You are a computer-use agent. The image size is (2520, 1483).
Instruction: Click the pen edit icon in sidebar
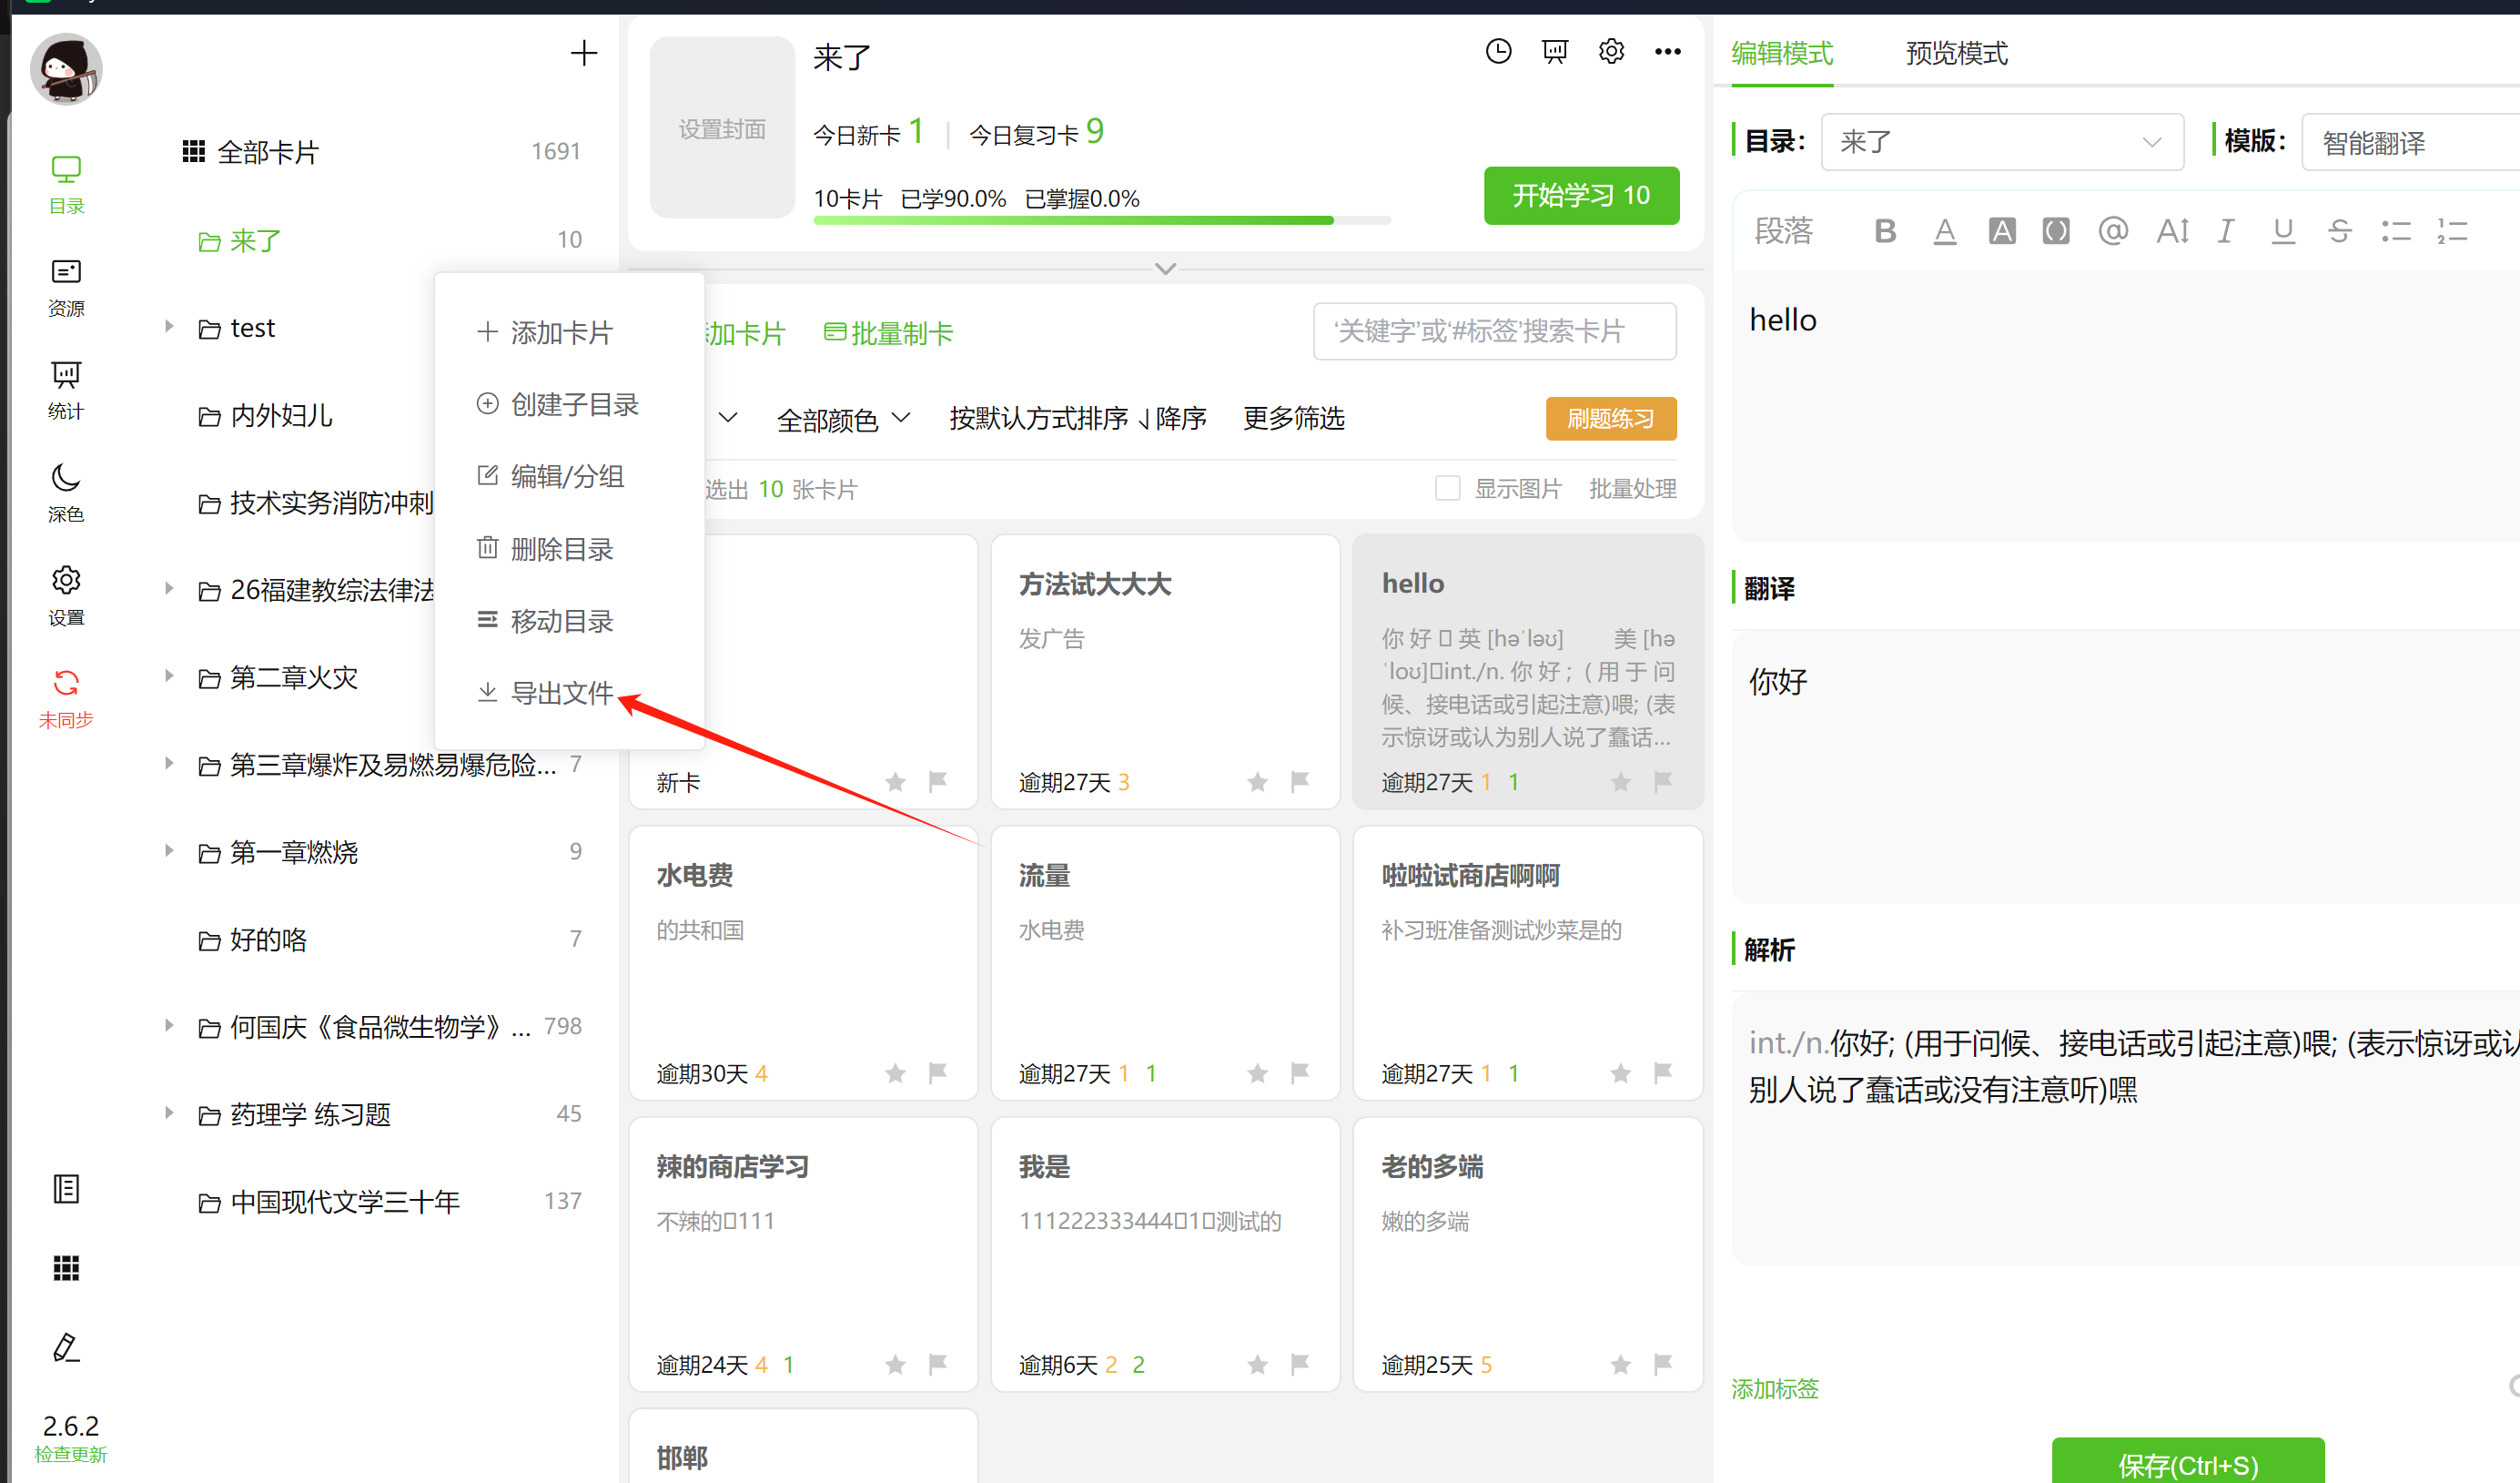coord(66,1348)
